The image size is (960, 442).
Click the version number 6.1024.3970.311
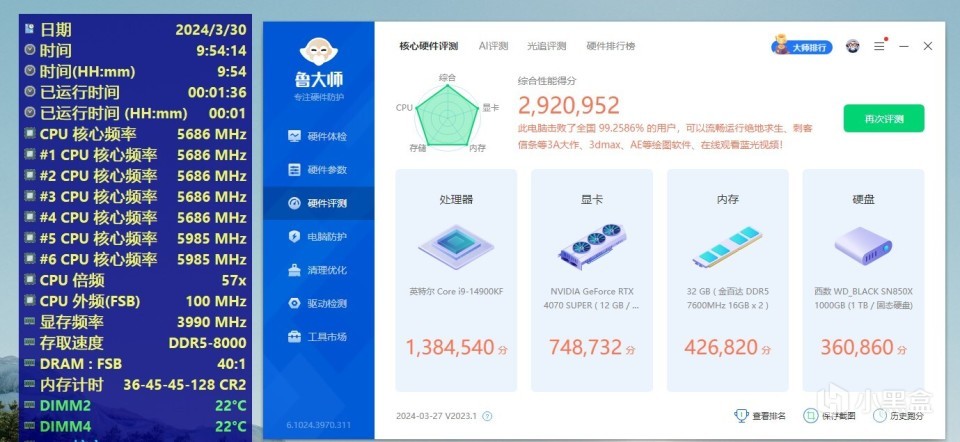[x=318, y=425]
